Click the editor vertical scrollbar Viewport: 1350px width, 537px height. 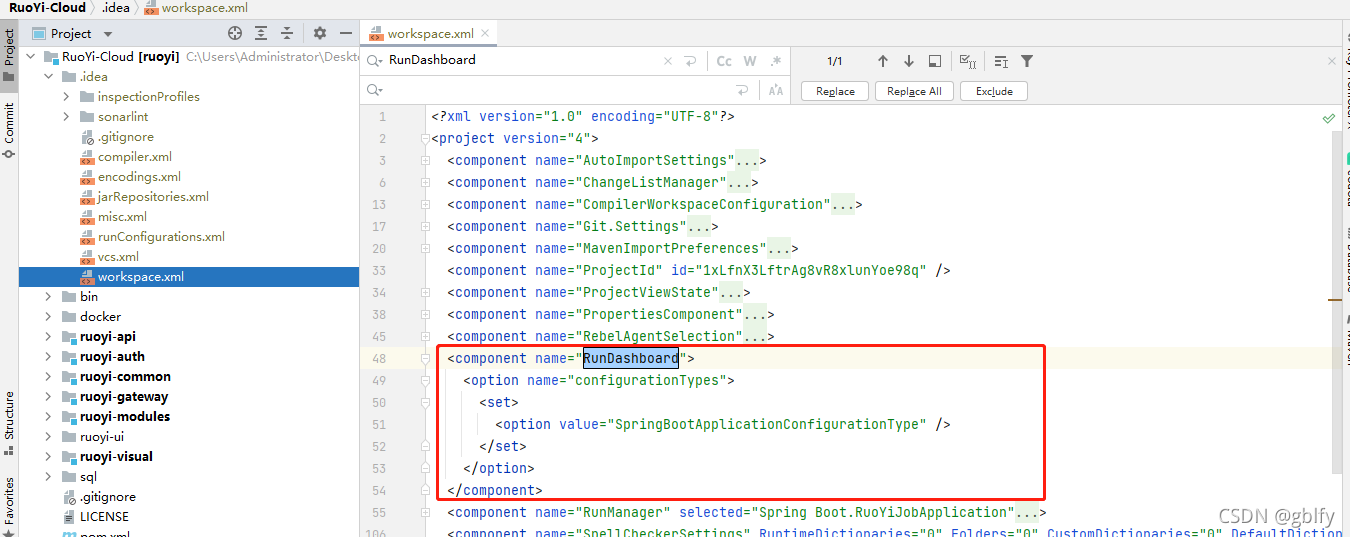tap(1336, 300)
